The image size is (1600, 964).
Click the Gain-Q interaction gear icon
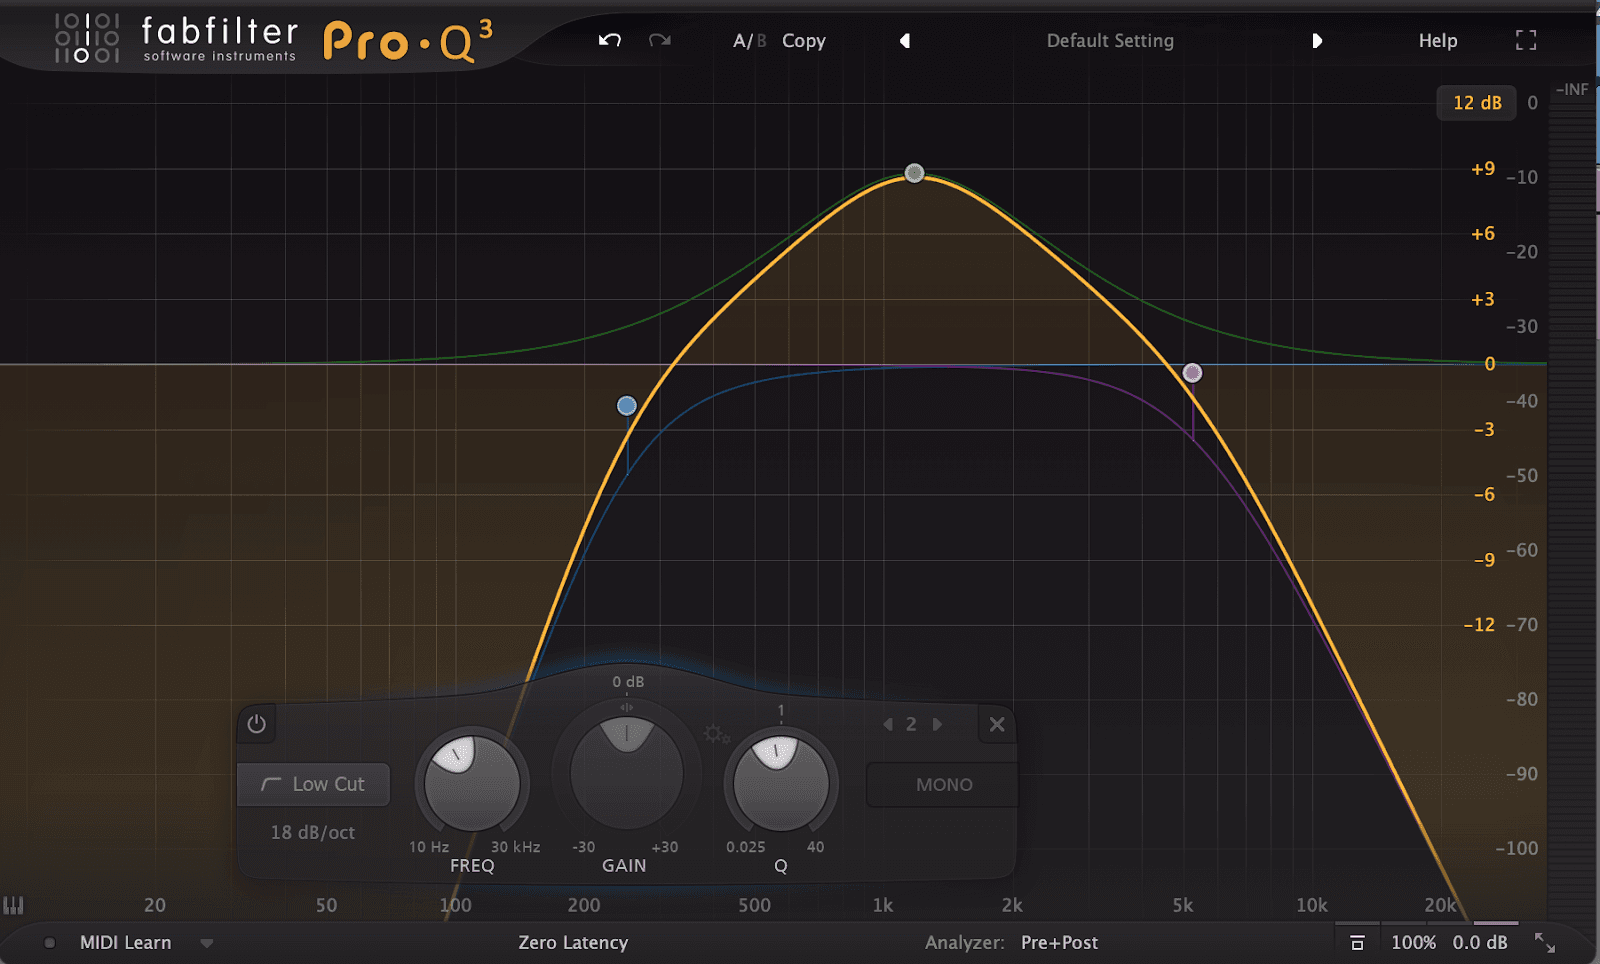click(716, 735)
